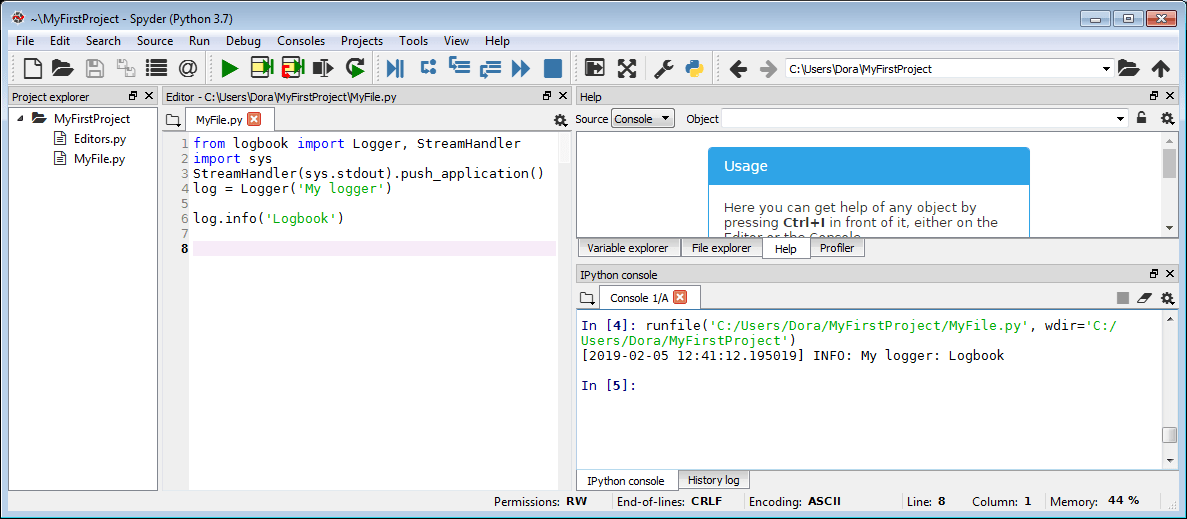
Task: Open the PYTHONPATH manager Python icon
Action: point(693,68)
